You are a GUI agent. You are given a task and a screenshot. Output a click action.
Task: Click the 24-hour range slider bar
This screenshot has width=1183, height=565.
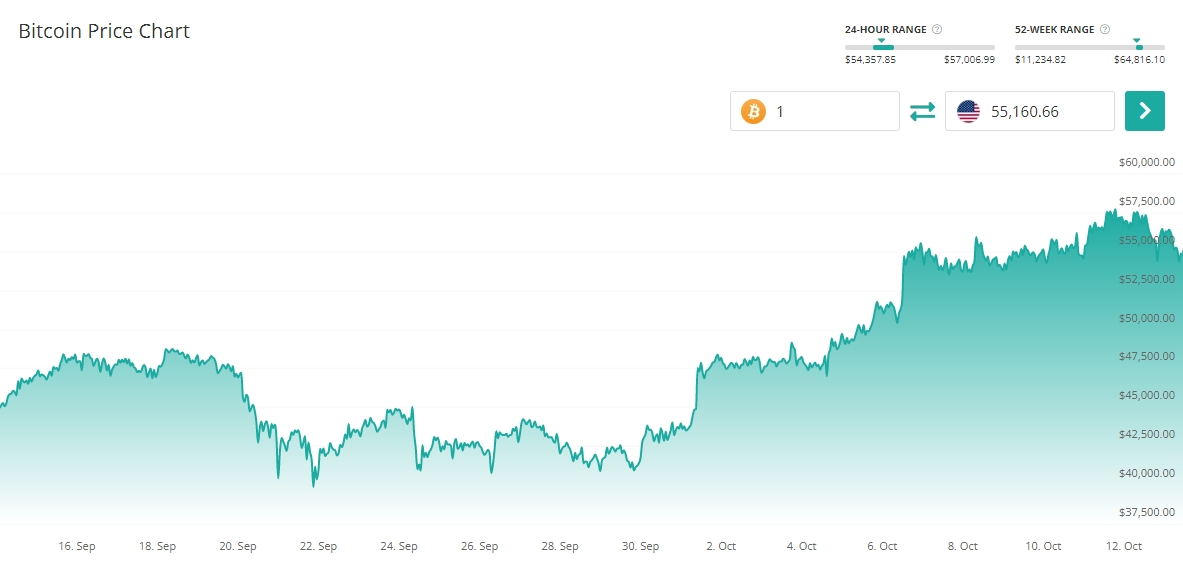pos(920,47)
